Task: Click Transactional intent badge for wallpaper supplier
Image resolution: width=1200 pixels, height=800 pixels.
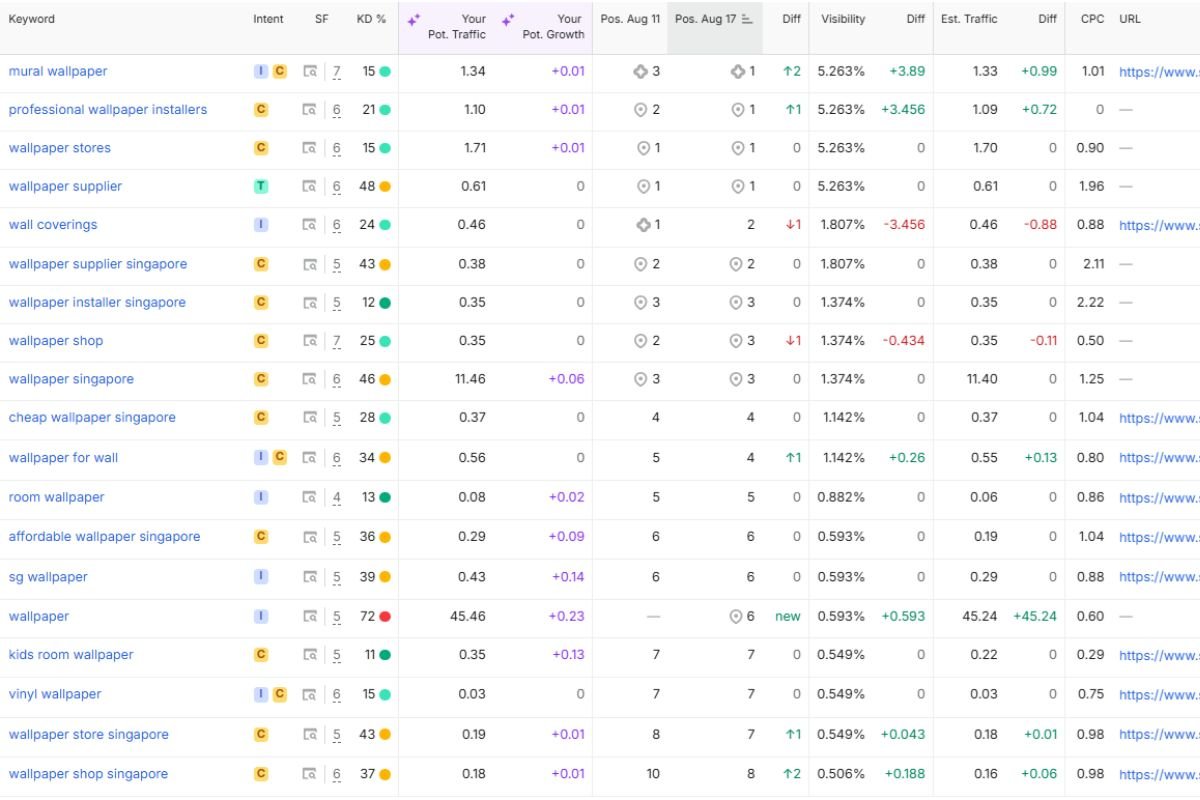Action: [261, 186]
